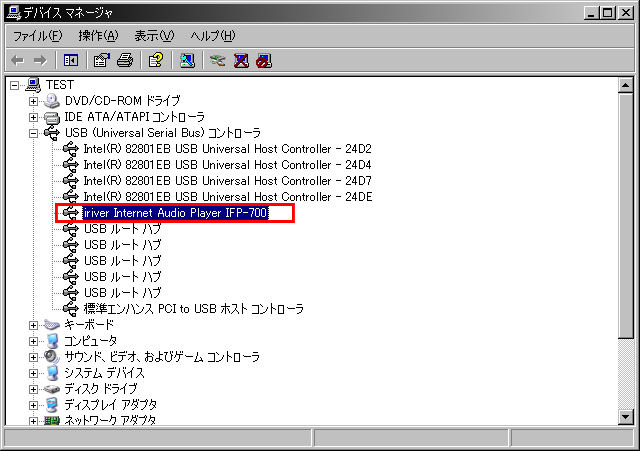640x451 pixels.
Task: Expand the ディスプレイ アダプタ node
Action: tap(33, 405)
